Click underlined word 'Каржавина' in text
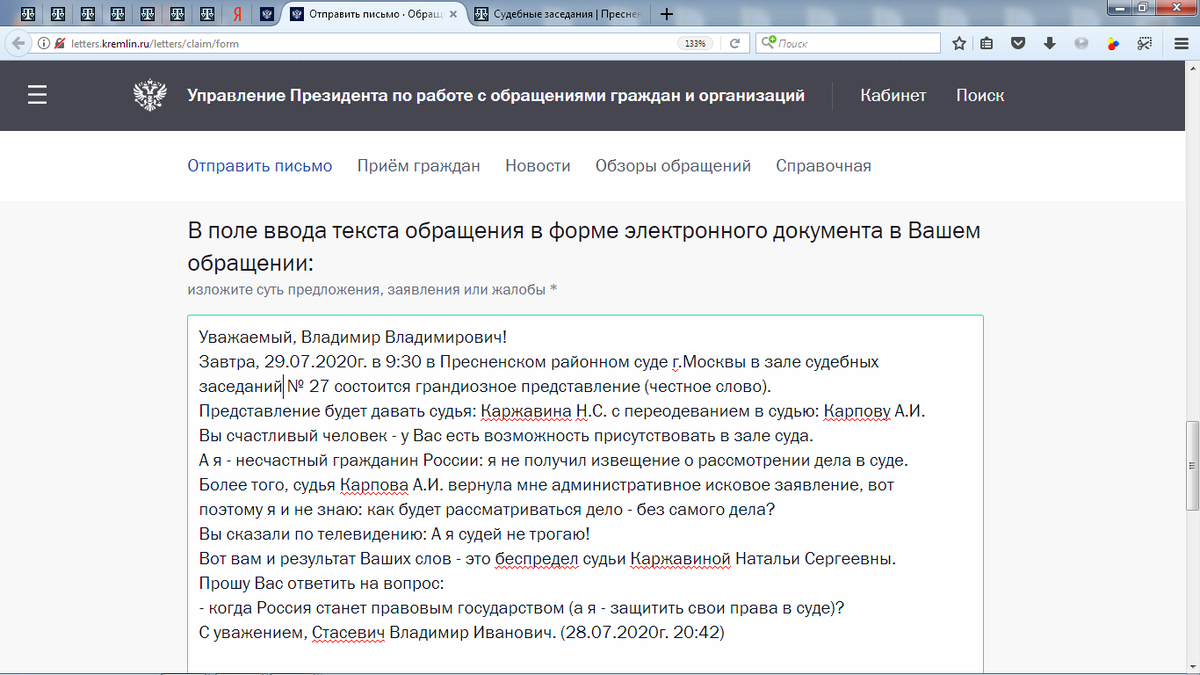The width and height of the screenshot is (1200, 675). tap(524, 411)
